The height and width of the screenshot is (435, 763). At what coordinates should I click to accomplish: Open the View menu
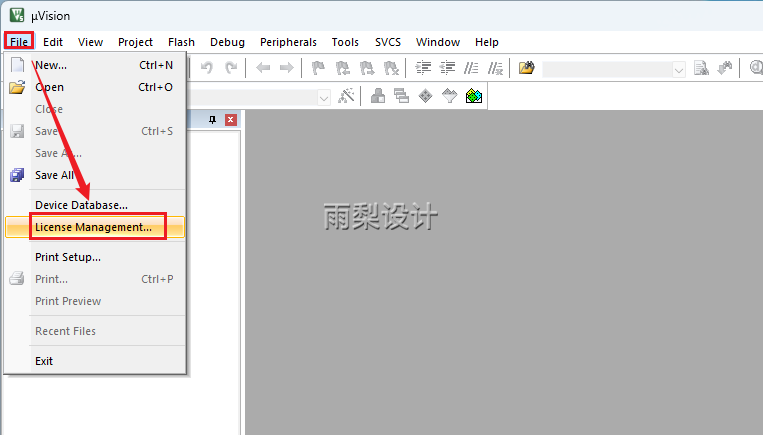pyautogui.click(x=91, y=42)
